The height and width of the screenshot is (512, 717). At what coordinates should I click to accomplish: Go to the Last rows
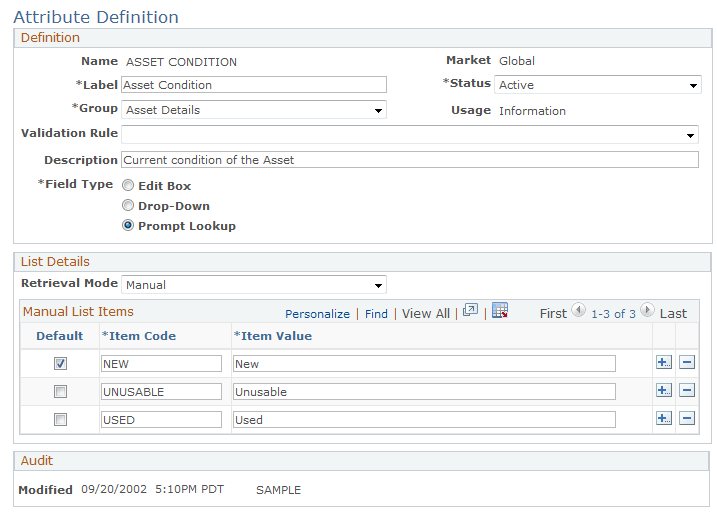tap(673, 314)
